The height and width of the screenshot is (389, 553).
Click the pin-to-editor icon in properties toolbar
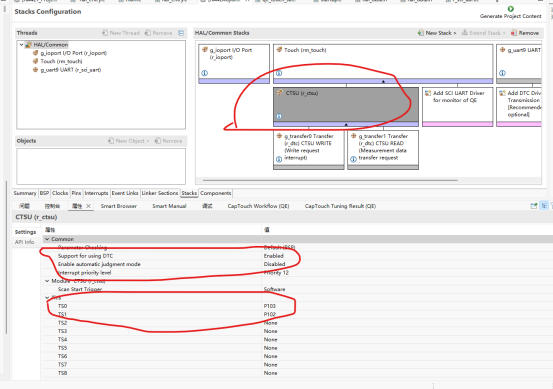[x=534, y=206]
